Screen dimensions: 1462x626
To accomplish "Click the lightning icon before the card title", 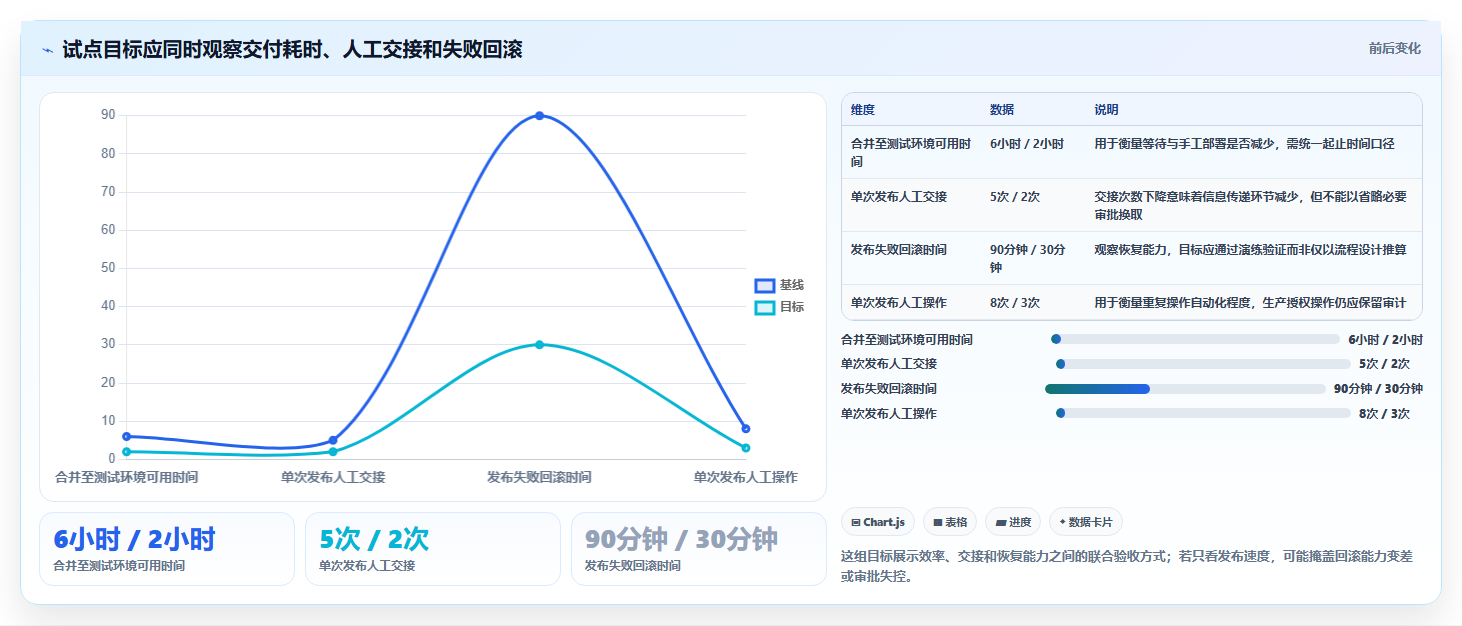I will pos(48,50).
